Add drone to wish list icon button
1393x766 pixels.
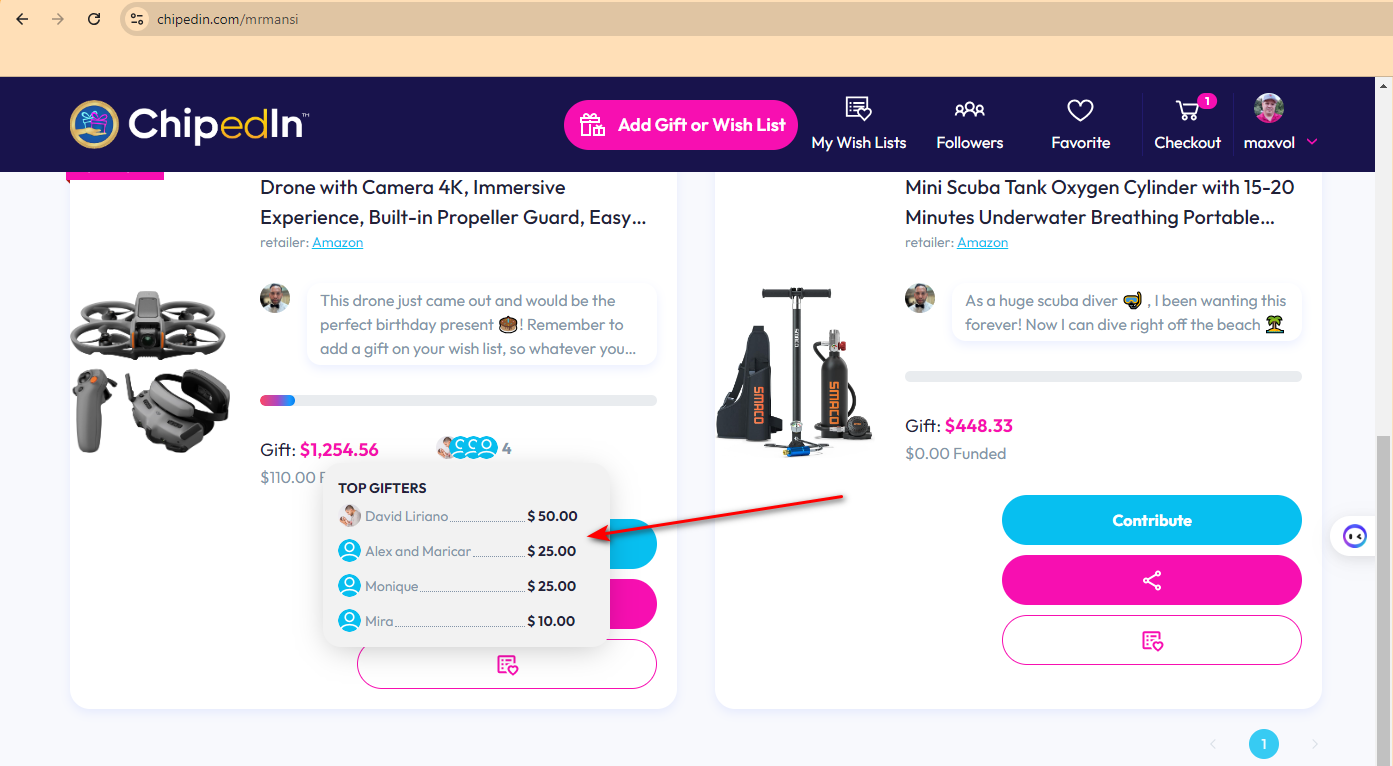click(507, 664)
